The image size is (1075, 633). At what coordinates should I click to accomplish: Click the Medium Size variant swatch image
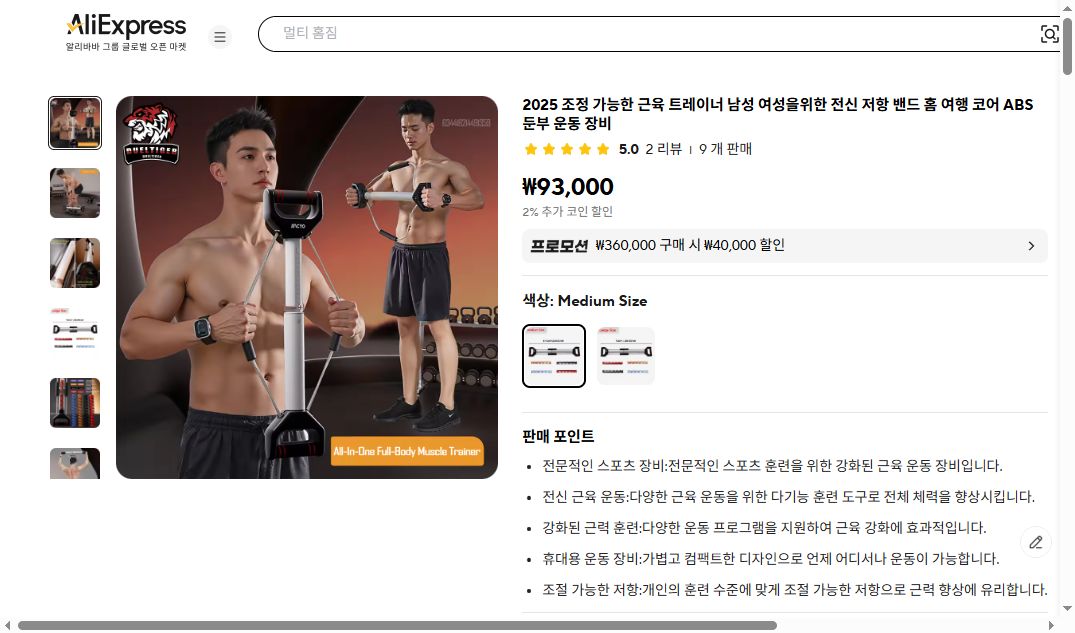553,355
